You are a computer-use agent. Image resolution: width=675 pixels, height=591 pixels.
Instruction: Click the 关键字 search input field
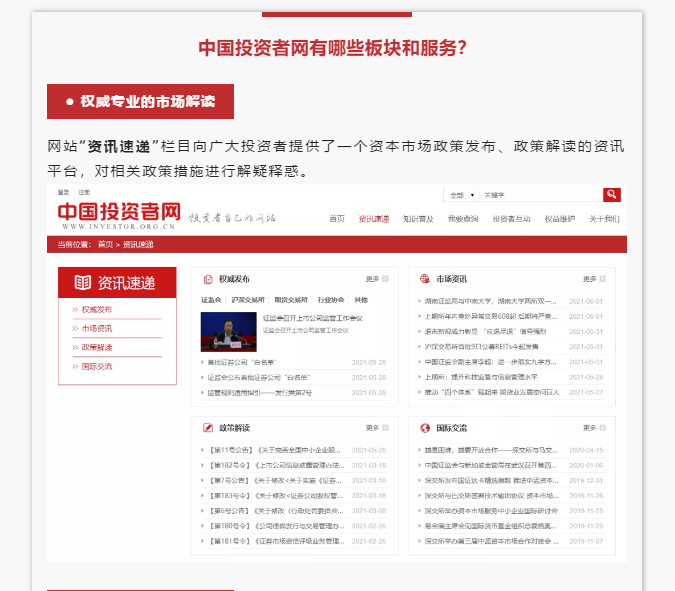(x=541, y=195)
